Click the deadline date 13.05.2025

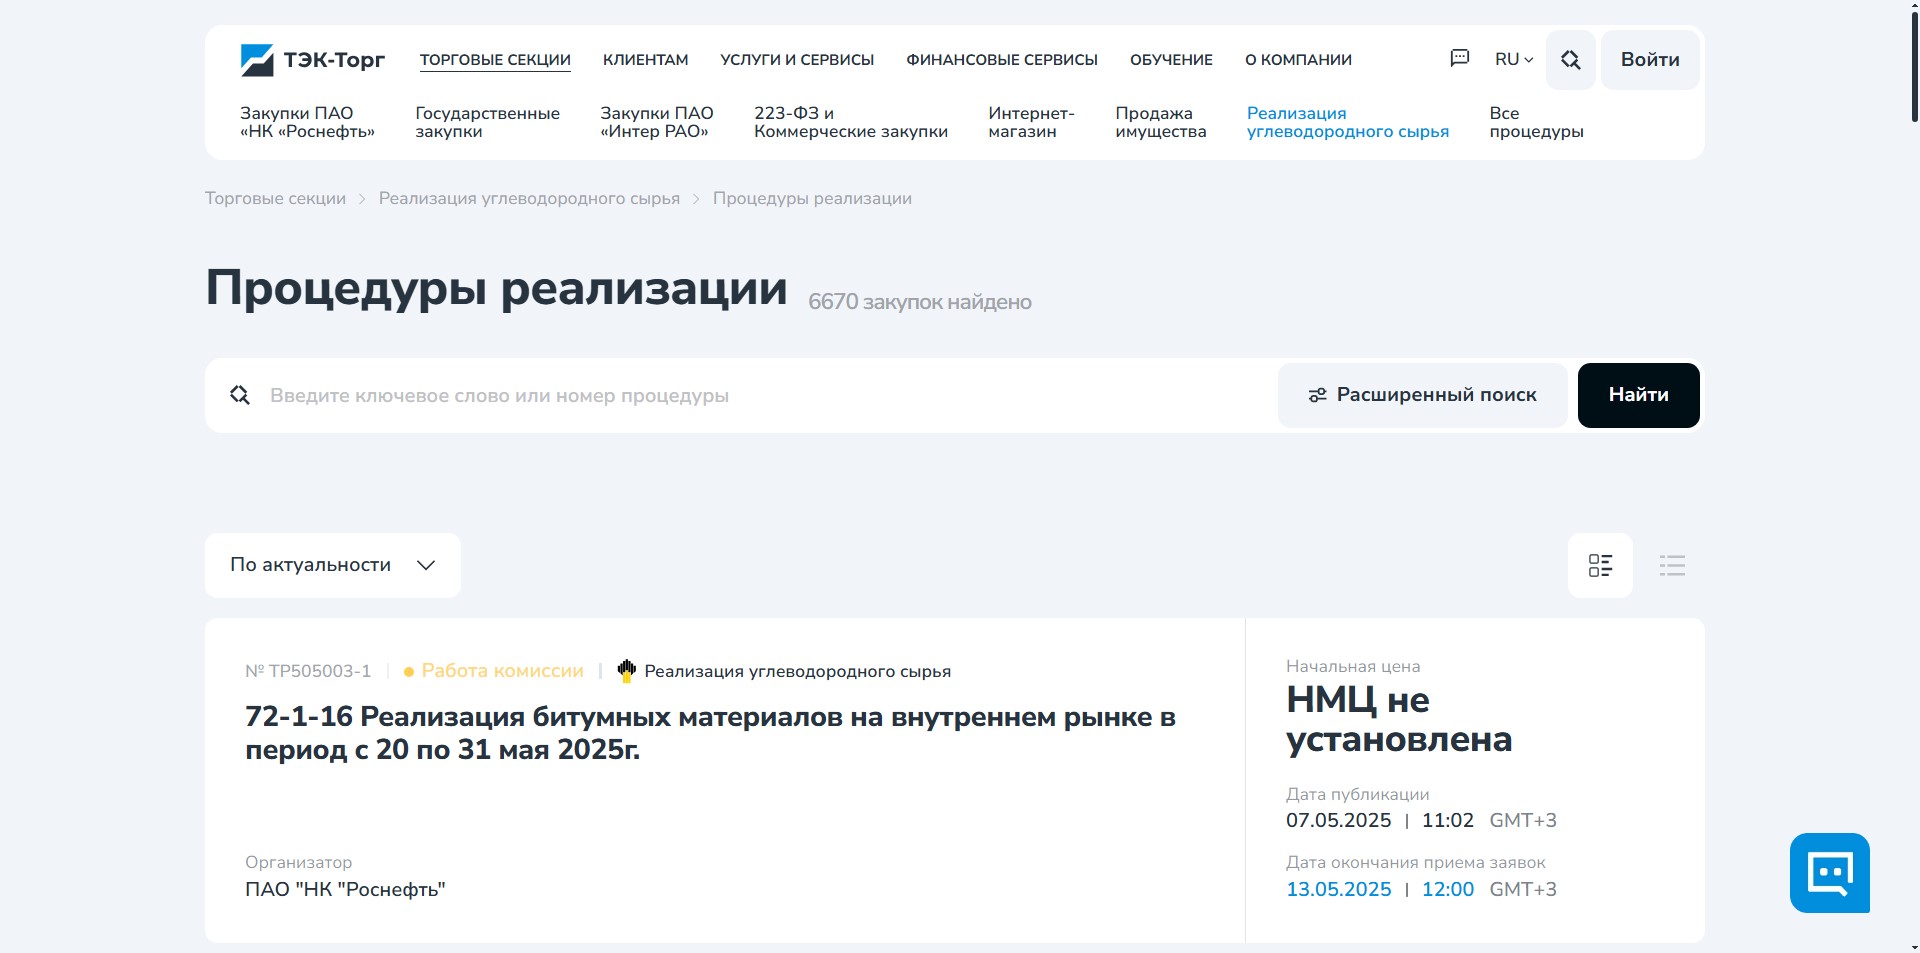(1338, 889)
